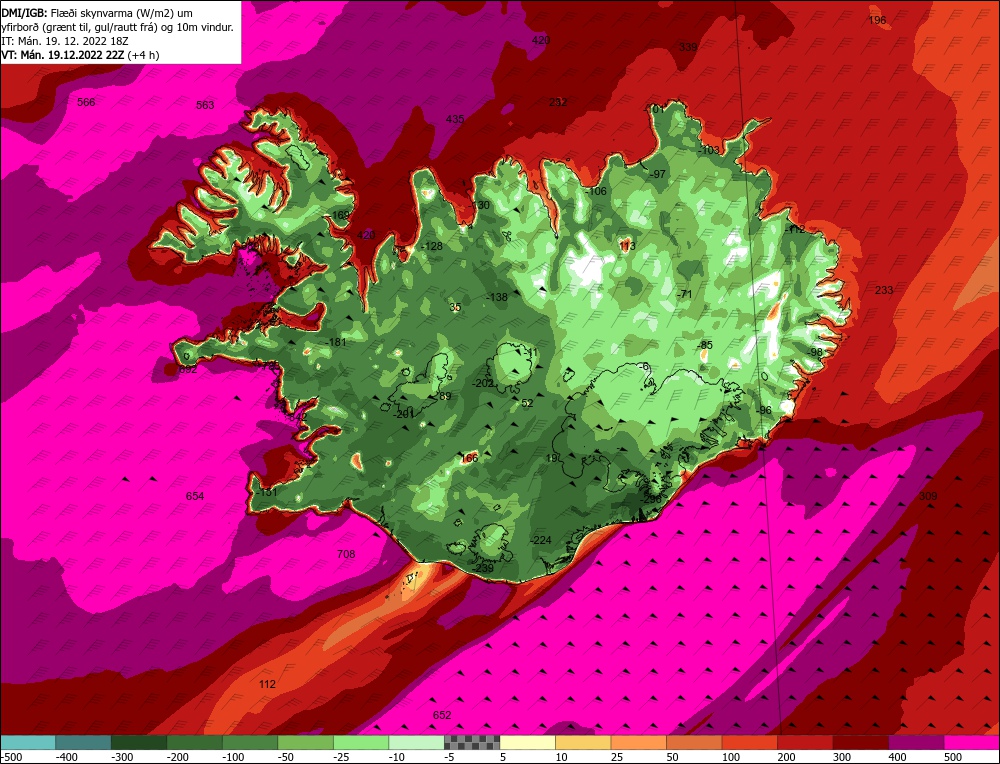Screen dimensions: 1000x764
Task: Click the '-106' value over land
Action: [x=596, y=191]
